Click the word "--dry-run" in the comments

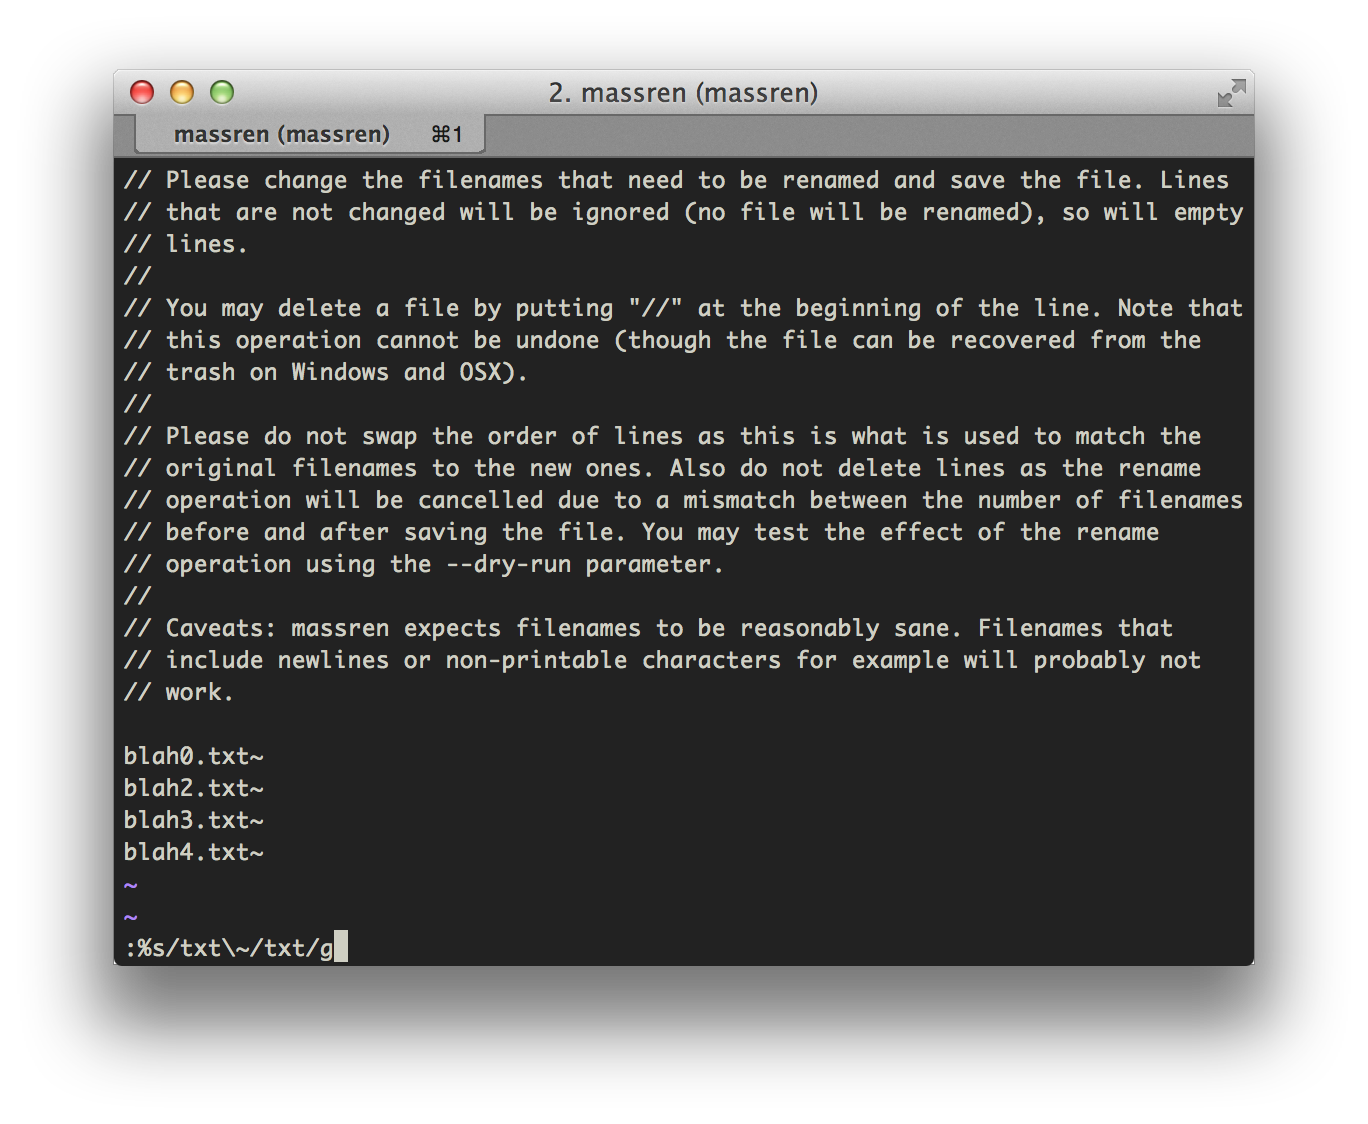pos(508,564)
